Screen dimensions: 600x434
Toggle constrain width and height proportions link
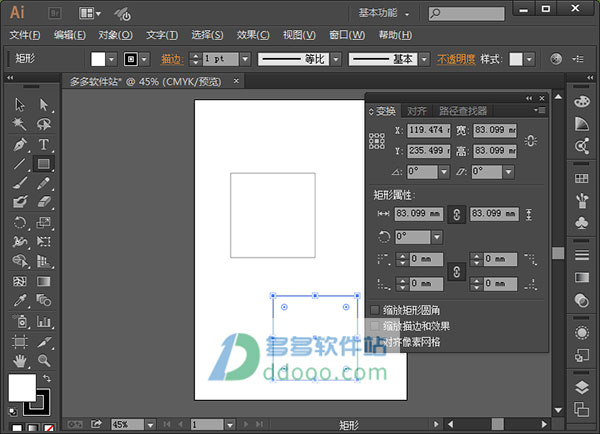pyautogui.click(x=531, y=141)
